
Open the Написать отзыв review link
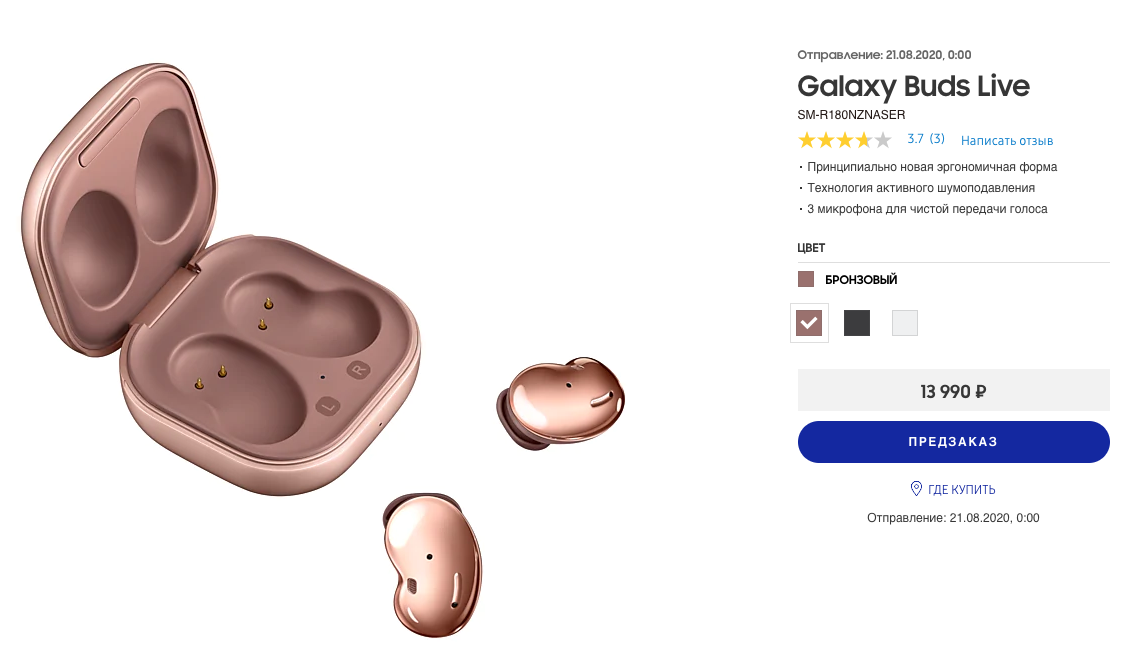(x=1007, y=140)
